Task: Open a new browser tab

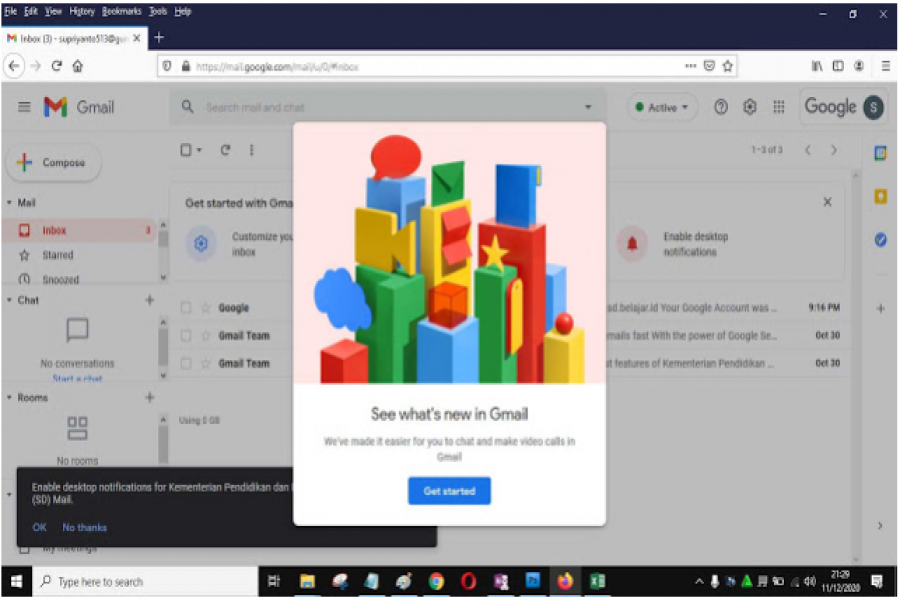Action: [159, 37]
